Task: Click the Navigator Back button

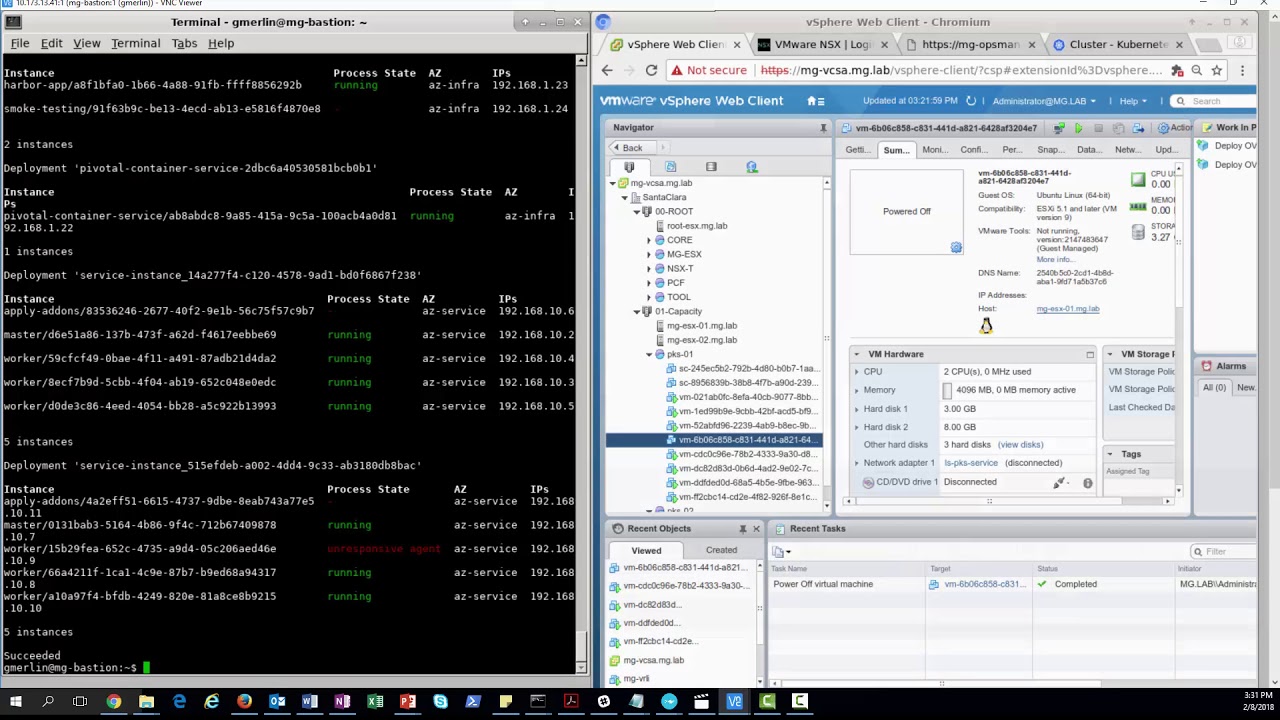Action: pos(627,148)
